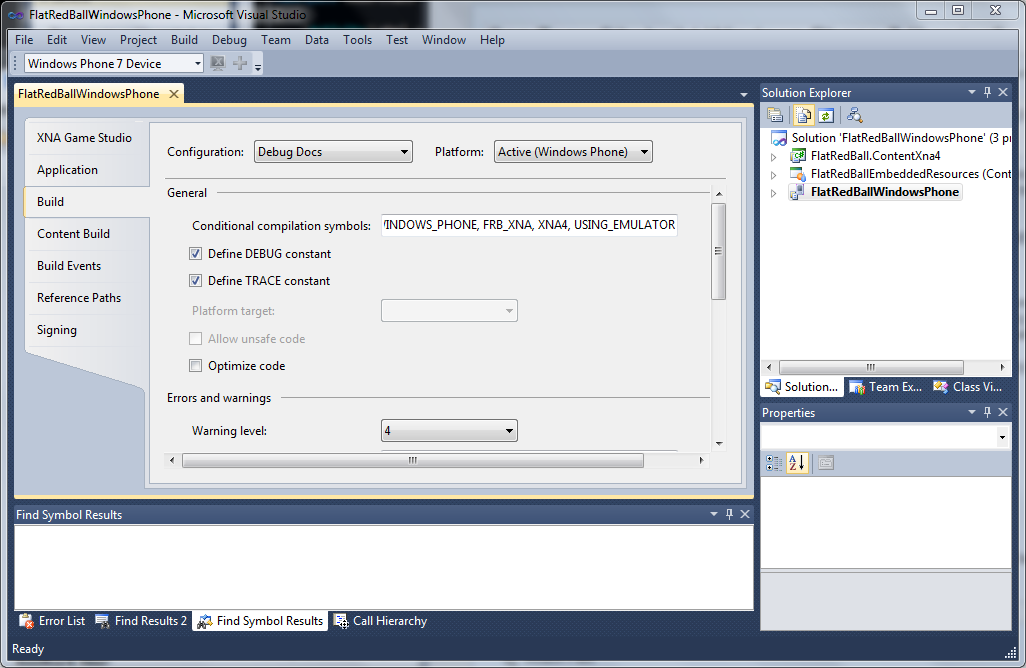Switch to the XNA Game Studio page
The height and width of the screenshot is (668, 1026).
pyautogui.click(x=84, y=138)
